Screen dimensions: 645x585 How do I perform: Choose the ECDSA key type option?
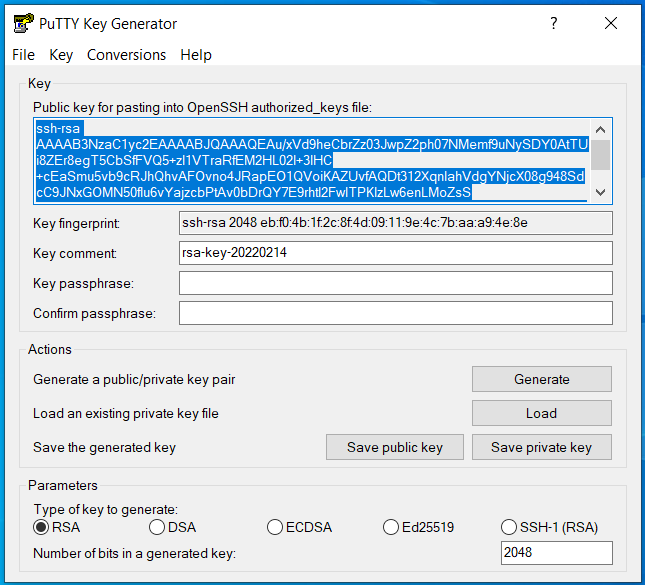click(x=275, y=527)
